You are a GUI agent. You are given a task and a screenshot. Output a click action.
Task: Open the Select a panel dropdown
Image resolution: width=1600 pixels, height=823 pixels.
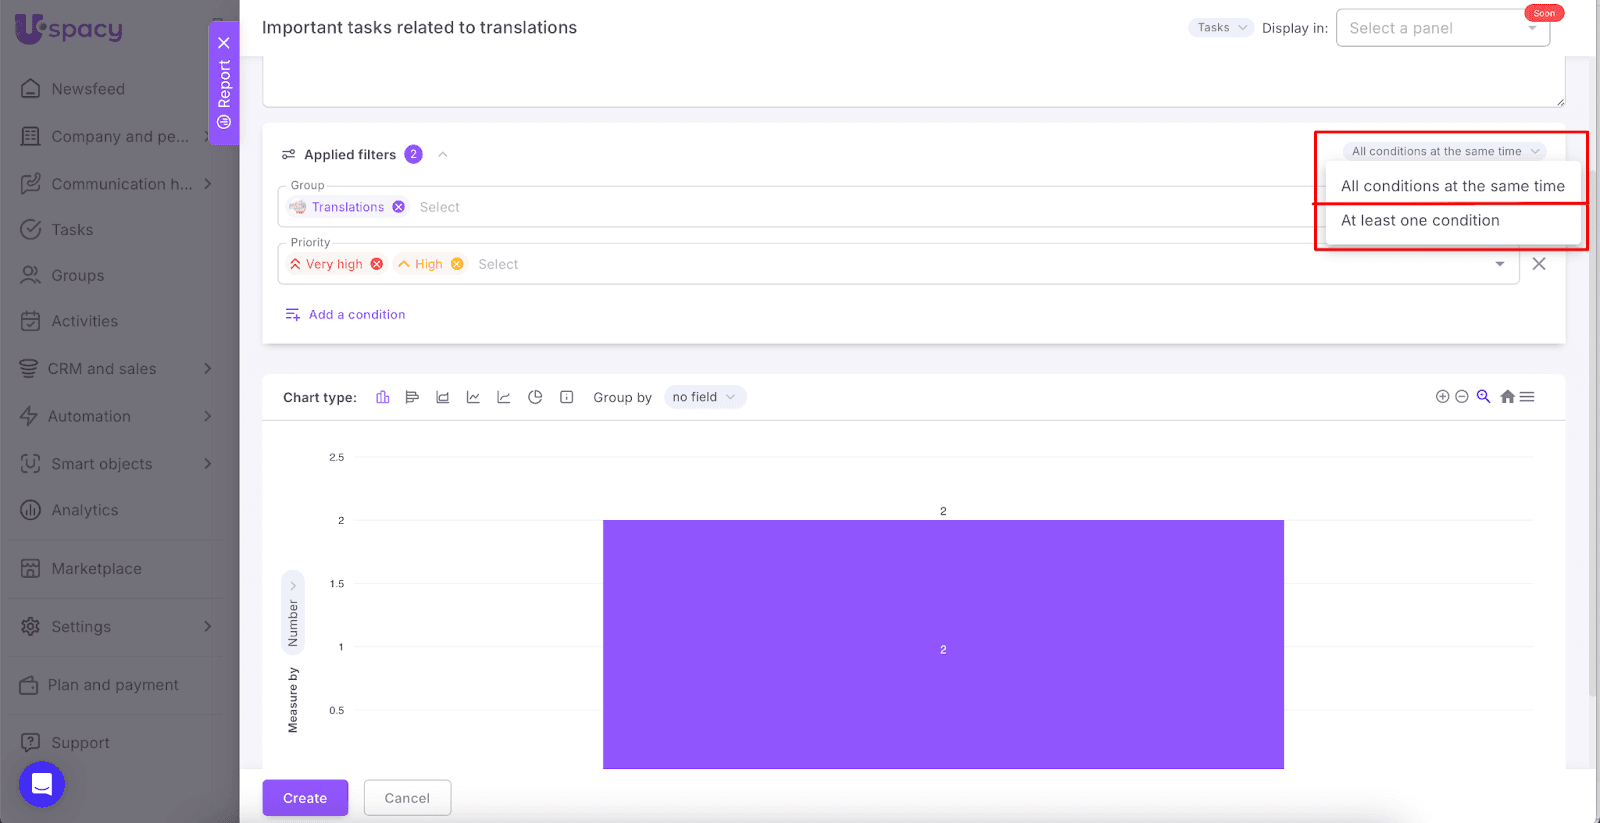tap(1442, 28)
